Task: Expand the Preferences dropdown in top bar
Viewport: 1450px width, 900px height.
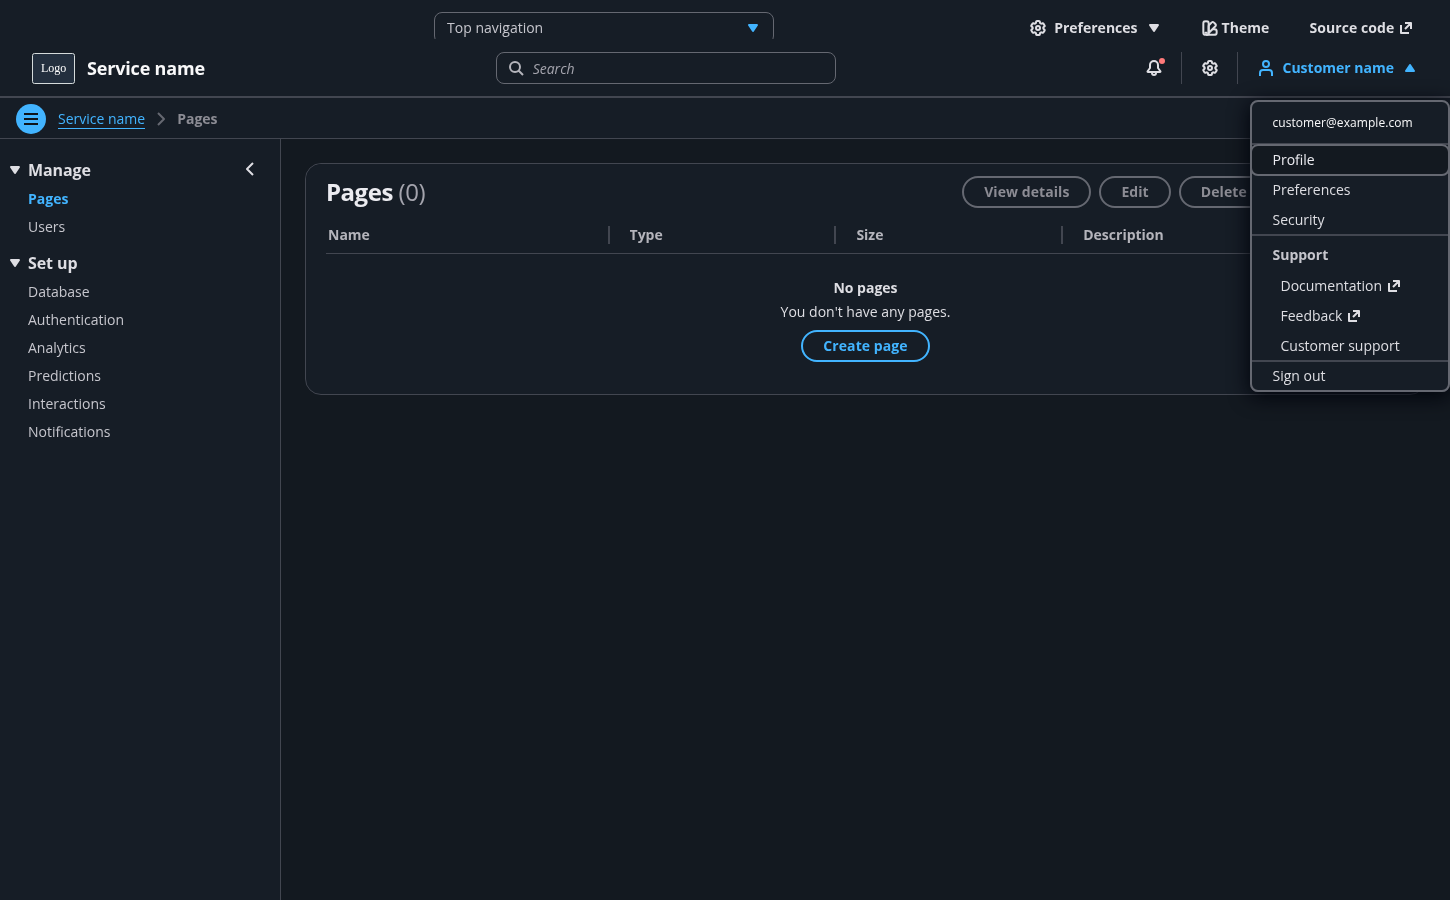Action: tap(1095, 28)
